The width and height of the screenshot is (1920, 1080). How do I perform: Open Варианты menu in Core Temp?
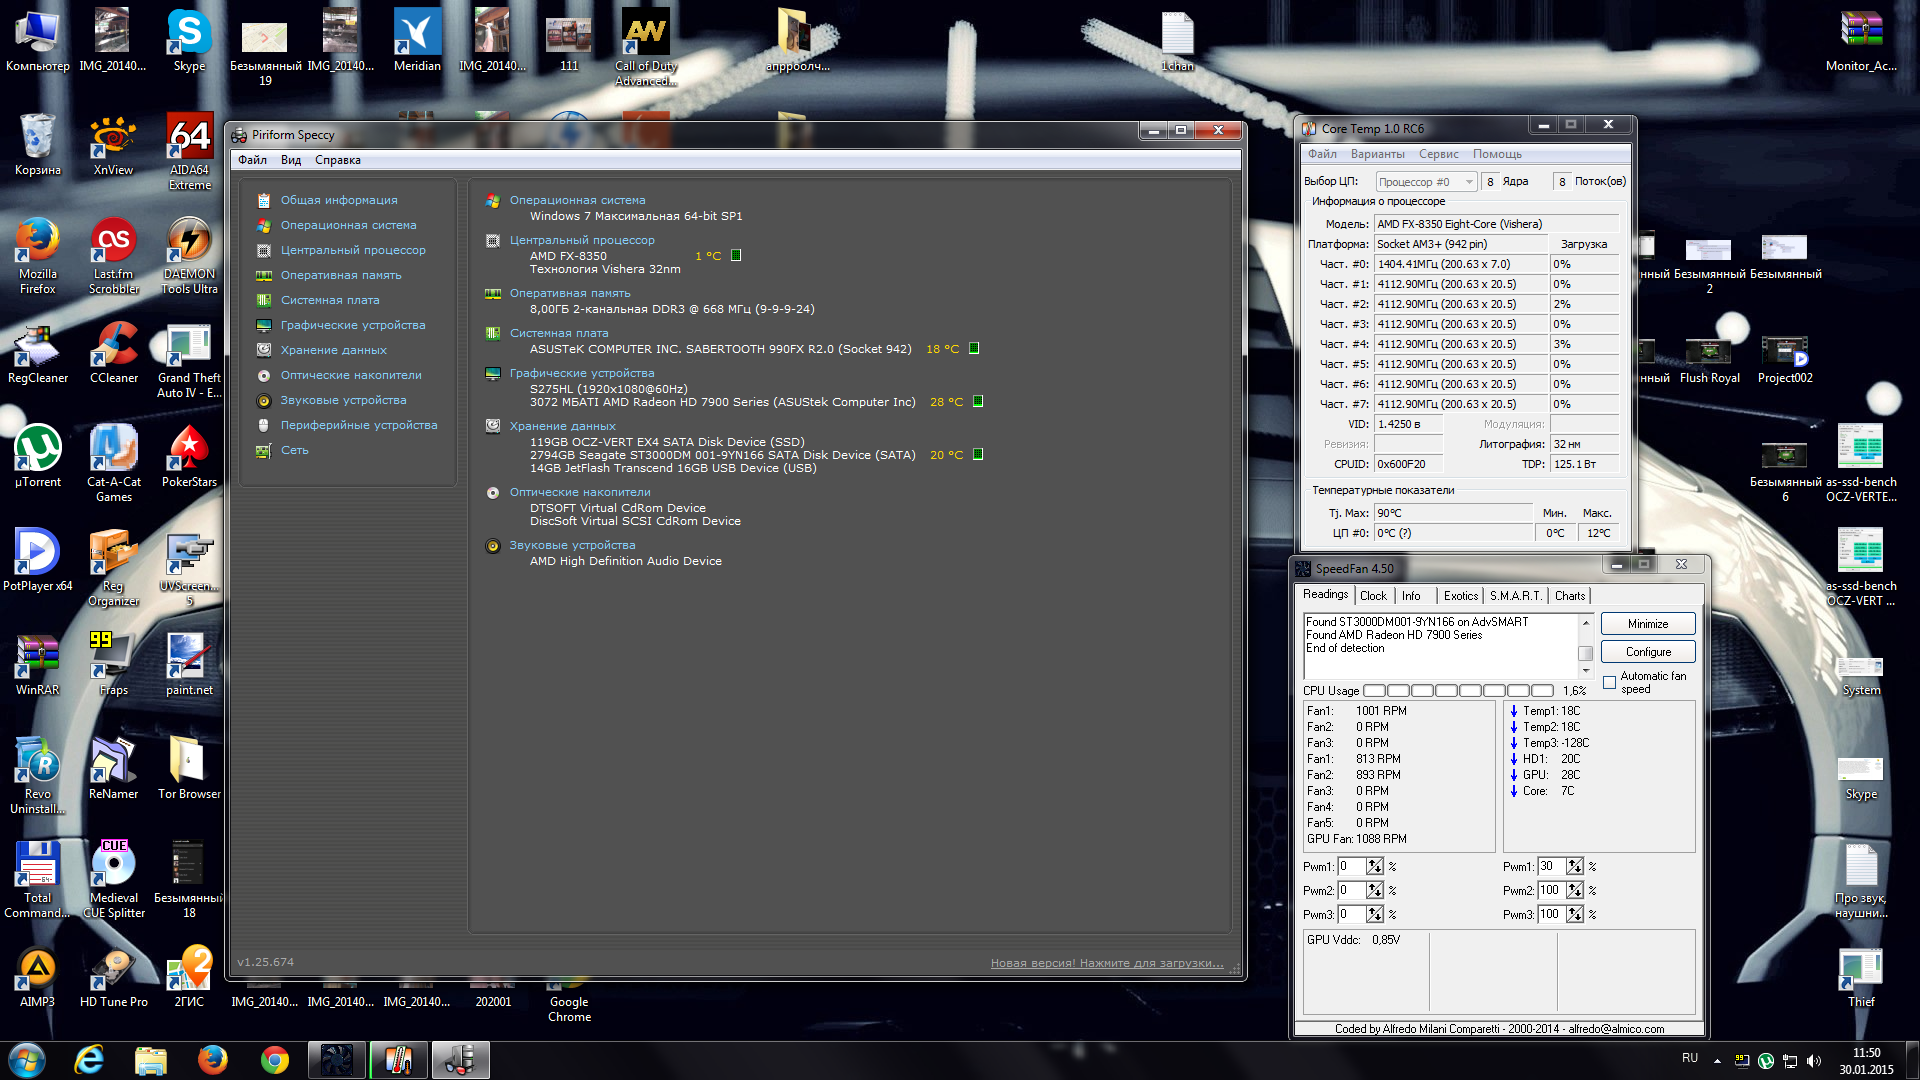click(x=1377, y=154)
